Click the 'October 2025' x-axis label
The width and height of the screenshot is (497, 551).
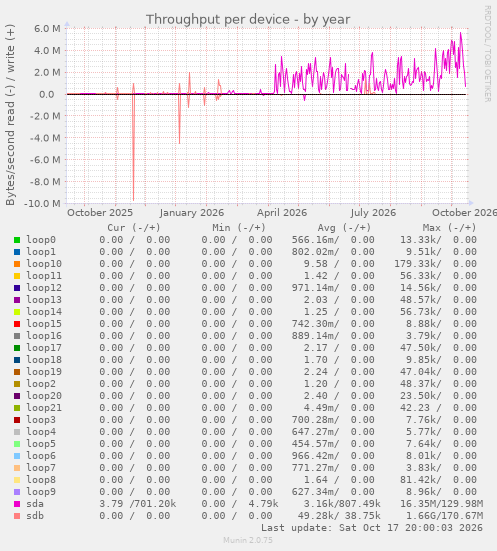pyautogui.click(x=100, y=213)
